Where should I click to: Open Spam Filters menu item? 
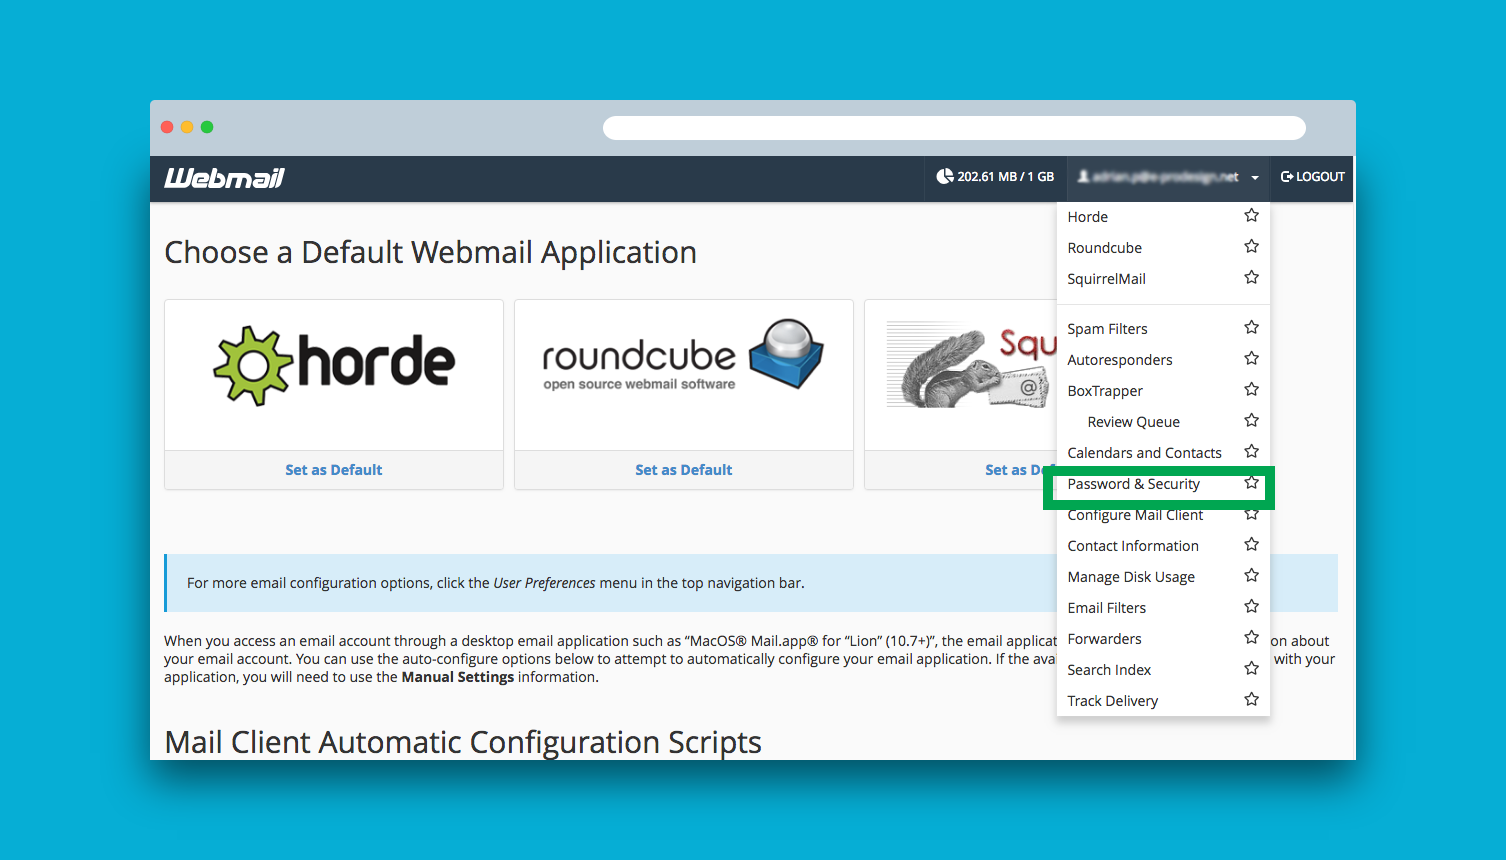click(x=1107, y=329)
